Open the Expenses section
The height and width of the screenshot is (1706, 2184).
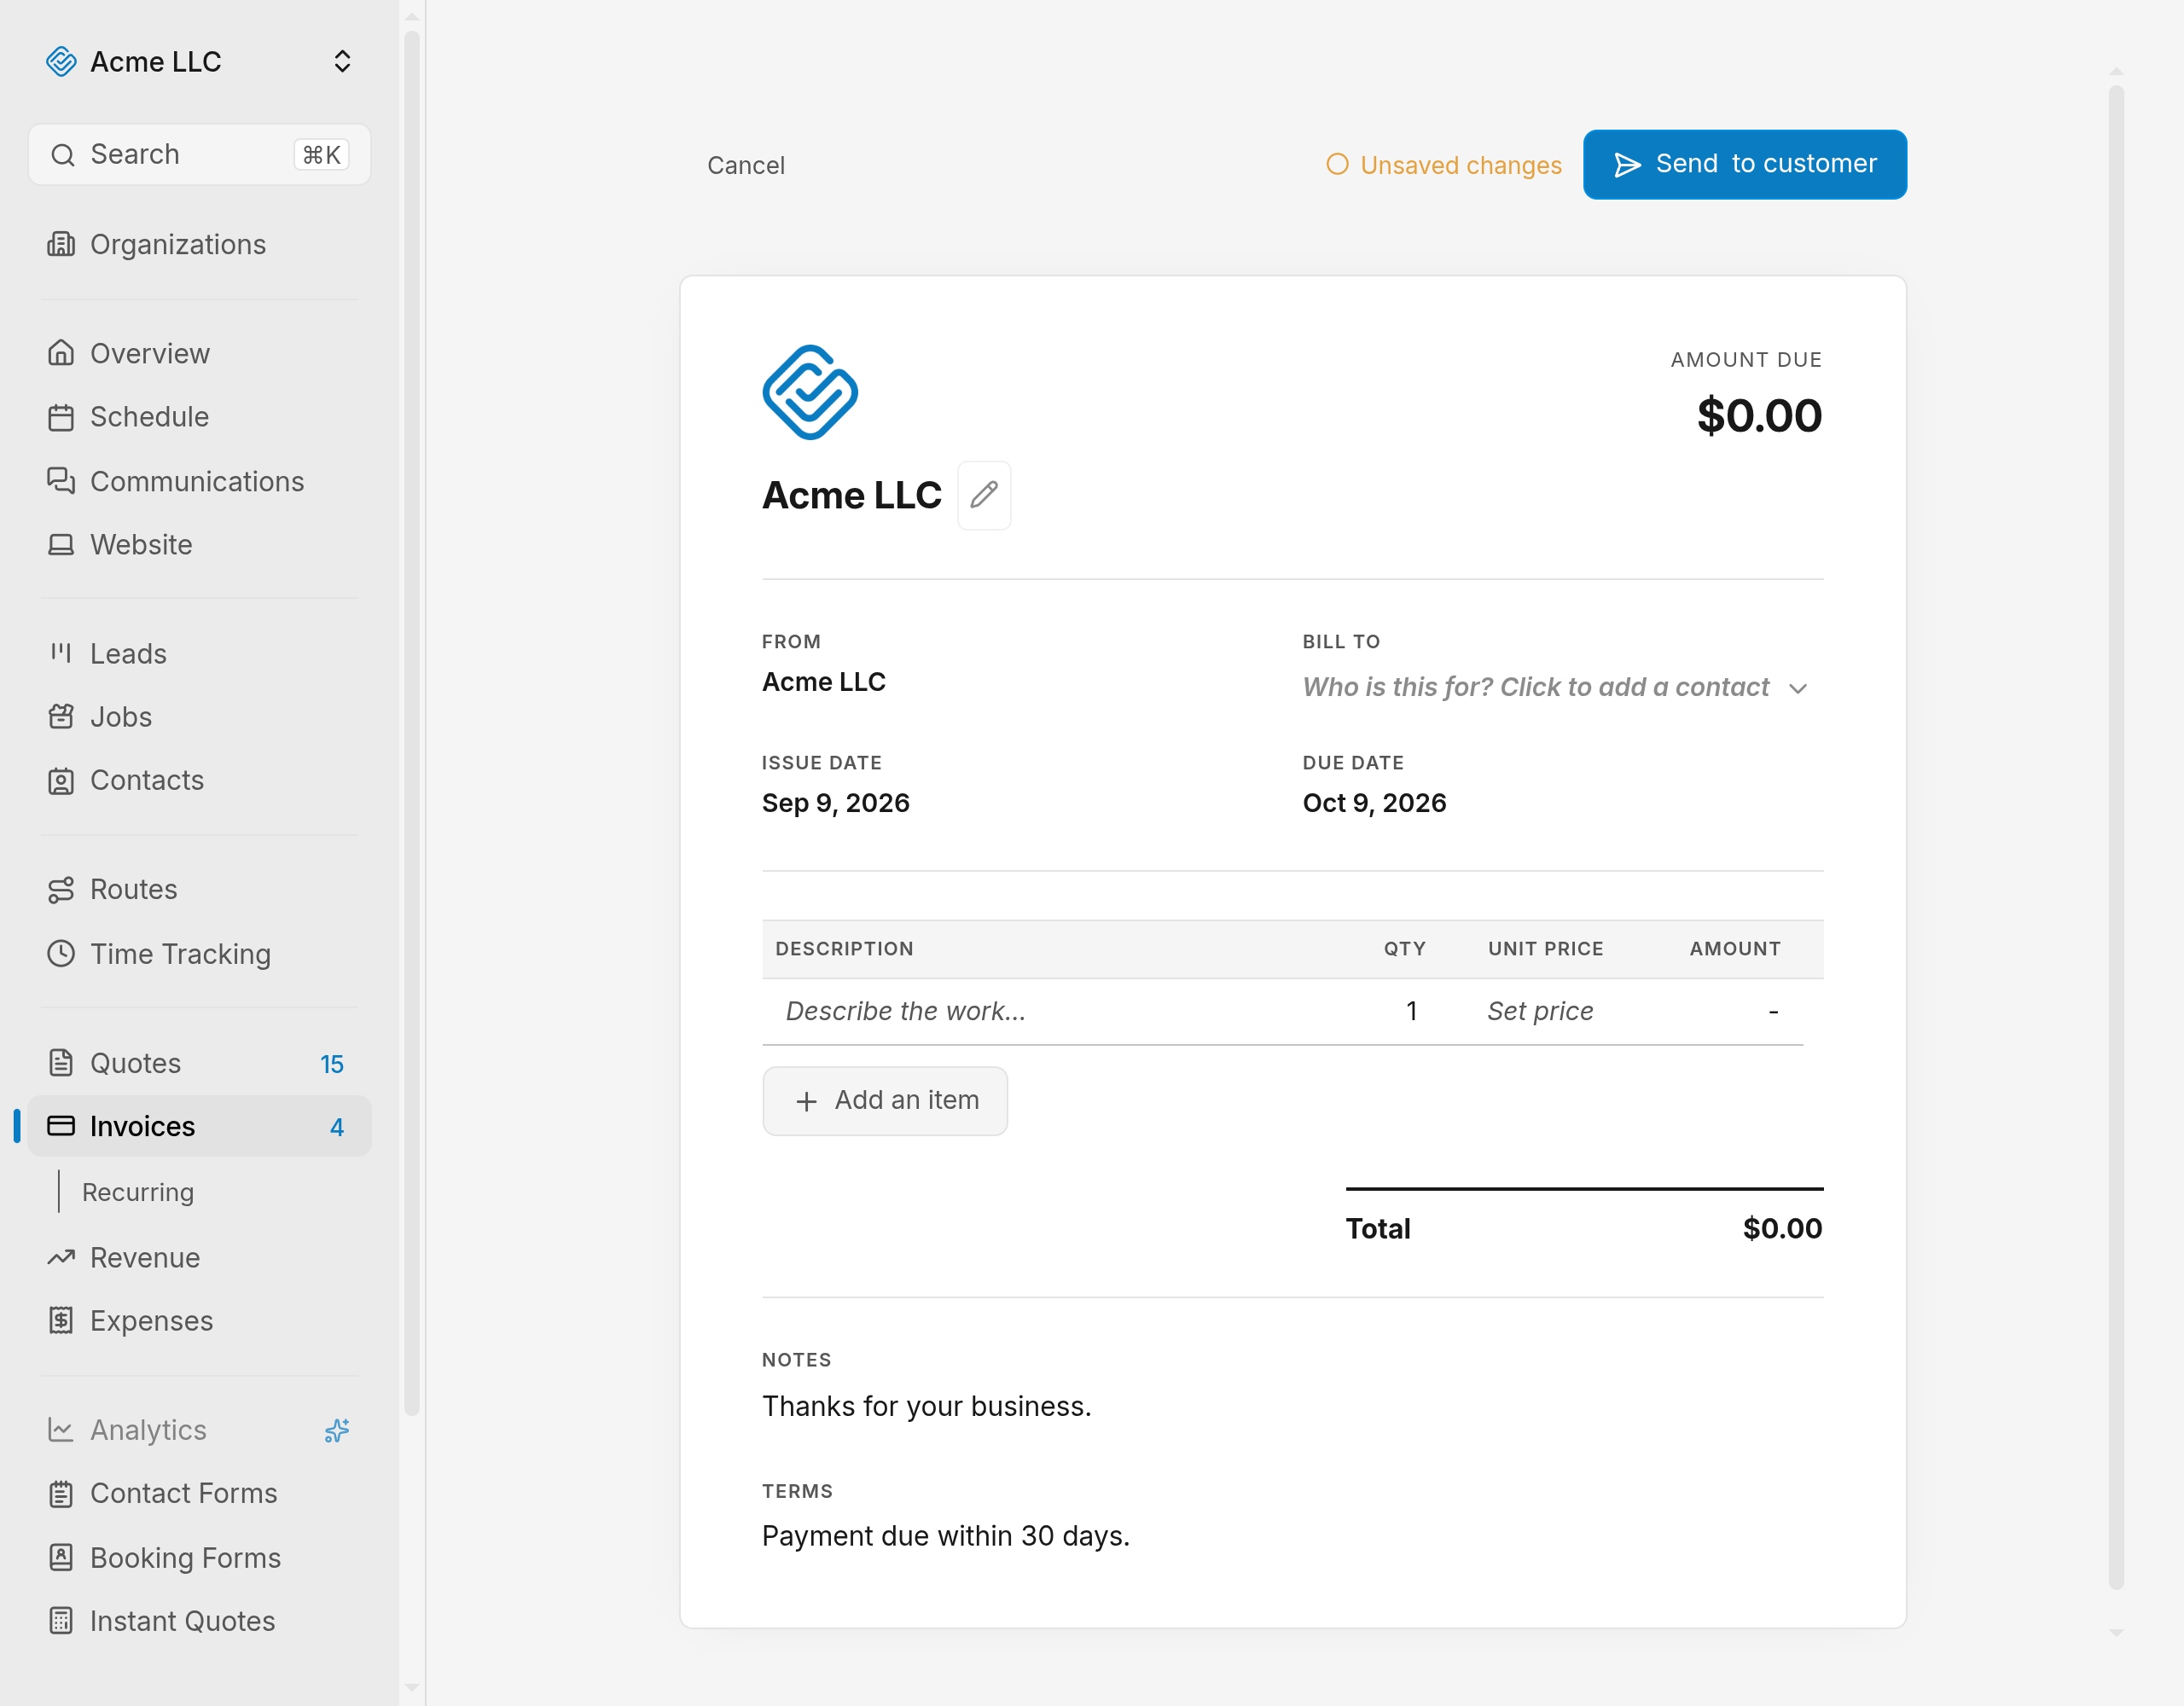(200, 1320)
